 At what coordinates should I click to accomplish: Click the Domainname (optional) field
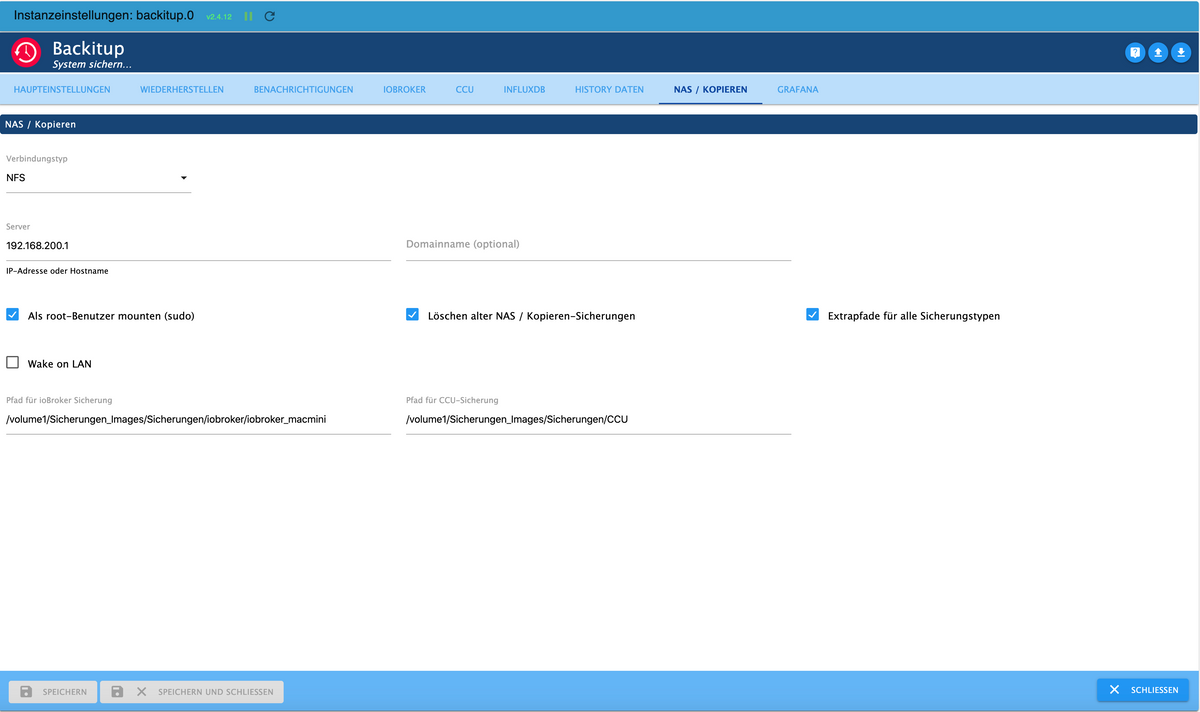(598, 245)
